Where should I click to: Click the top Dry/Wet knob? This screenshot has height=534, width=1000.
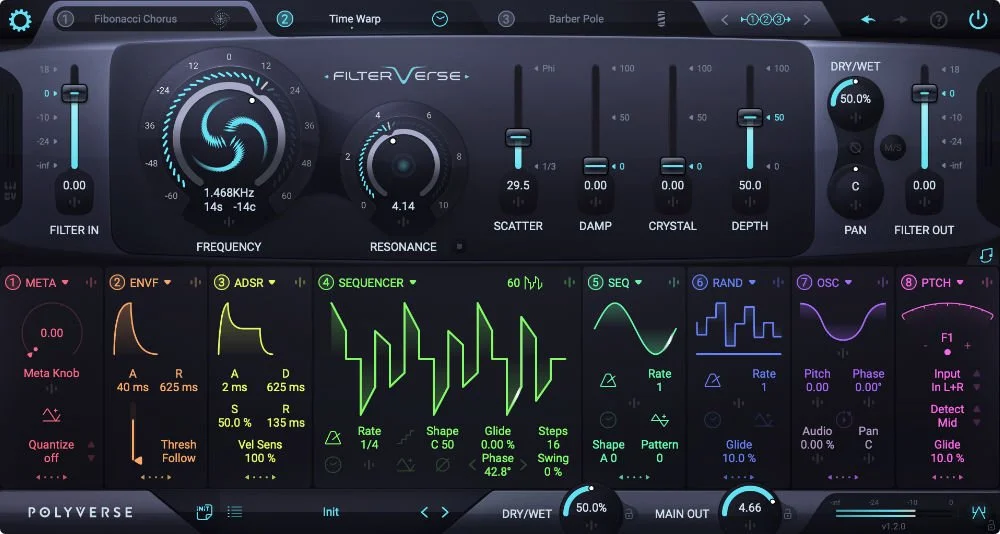pyautogui.click(x=855, y=100)
